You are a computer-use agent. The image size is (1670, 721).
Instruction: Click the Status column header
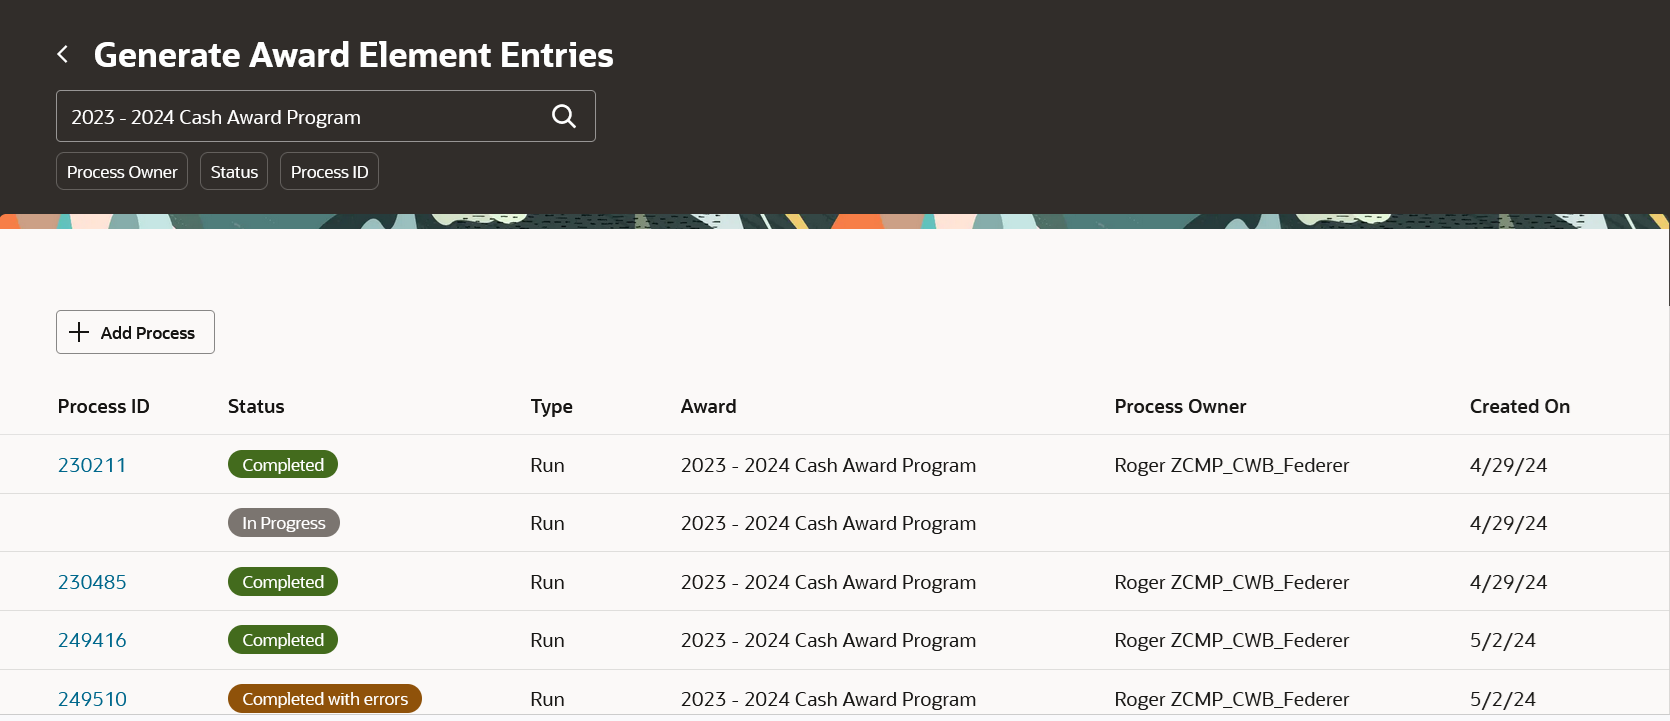(x=256, y=406)
